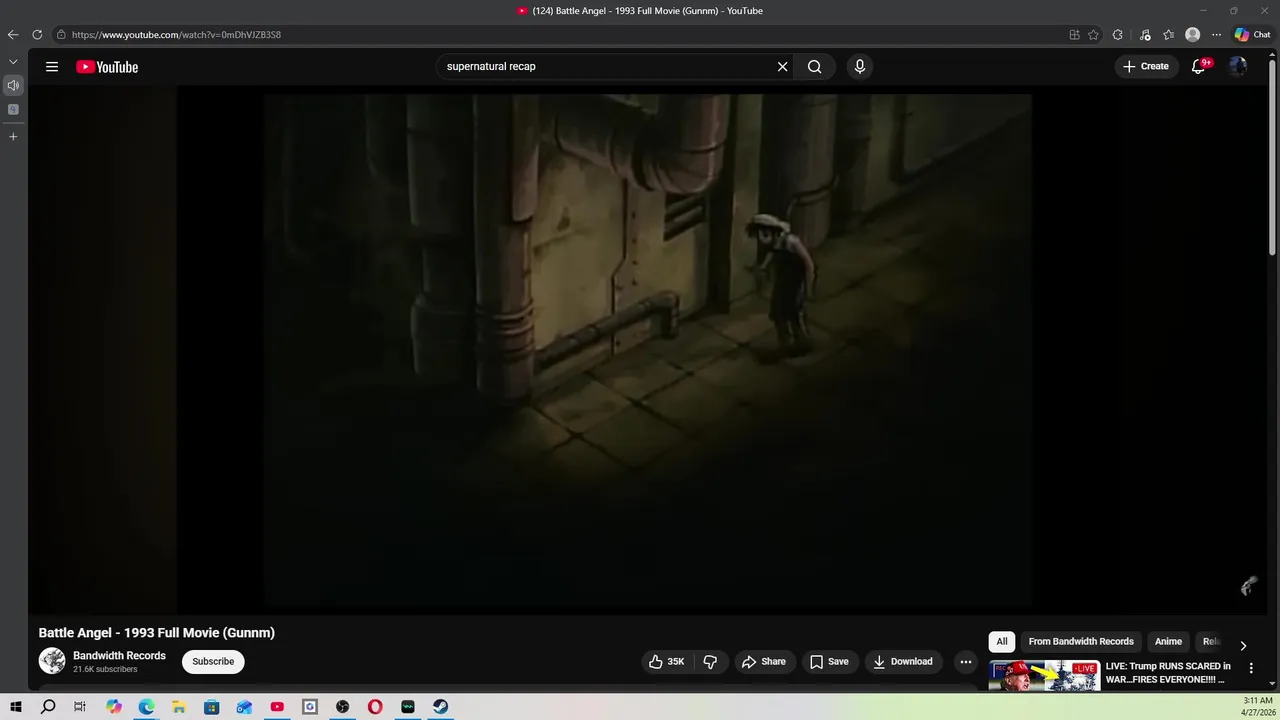View site info via the address bar lock
Screen dimensions: 1280x720
pyautogui.click(x=61, y=35)
